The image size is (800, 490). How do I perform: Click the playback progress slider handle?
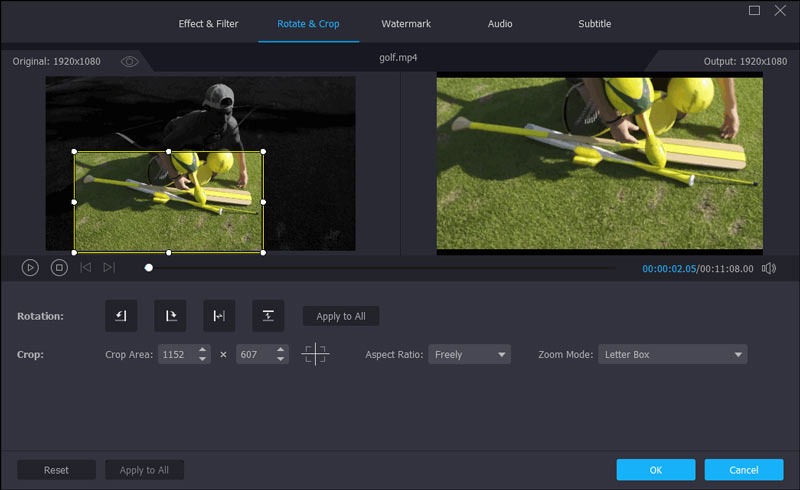pos(149,268)
